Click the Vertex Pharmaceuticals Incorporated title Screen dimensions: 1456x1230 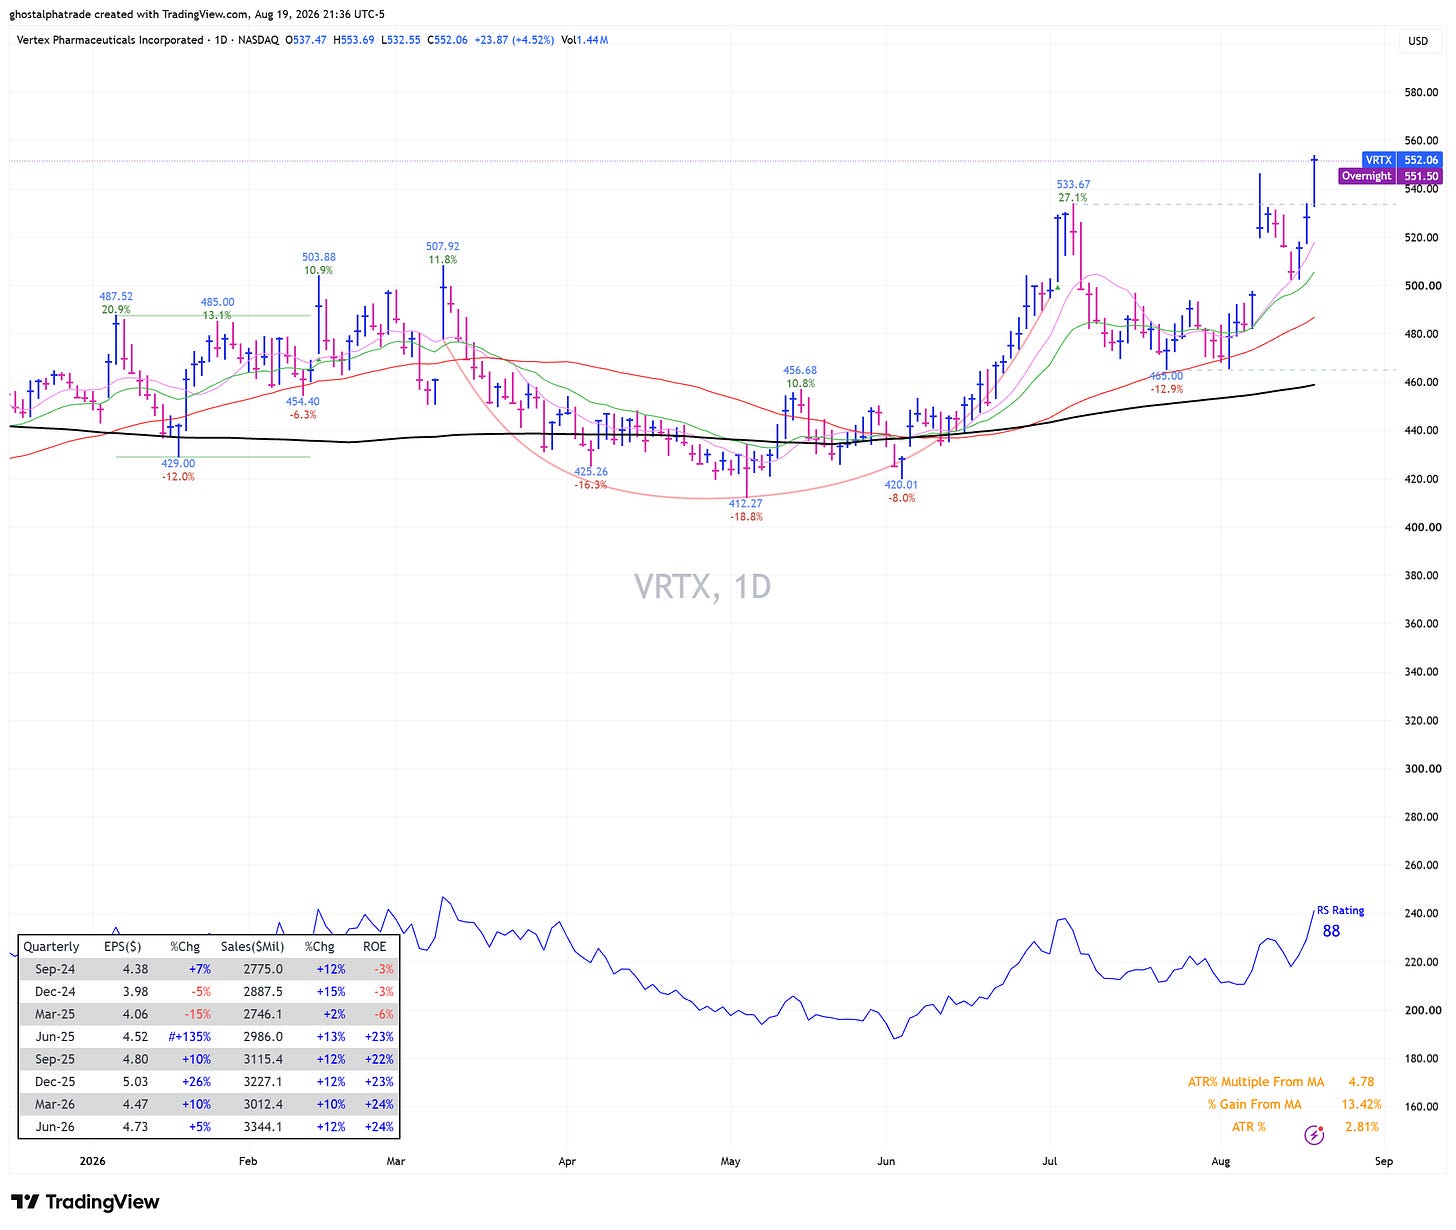click(x=110, y=40)
